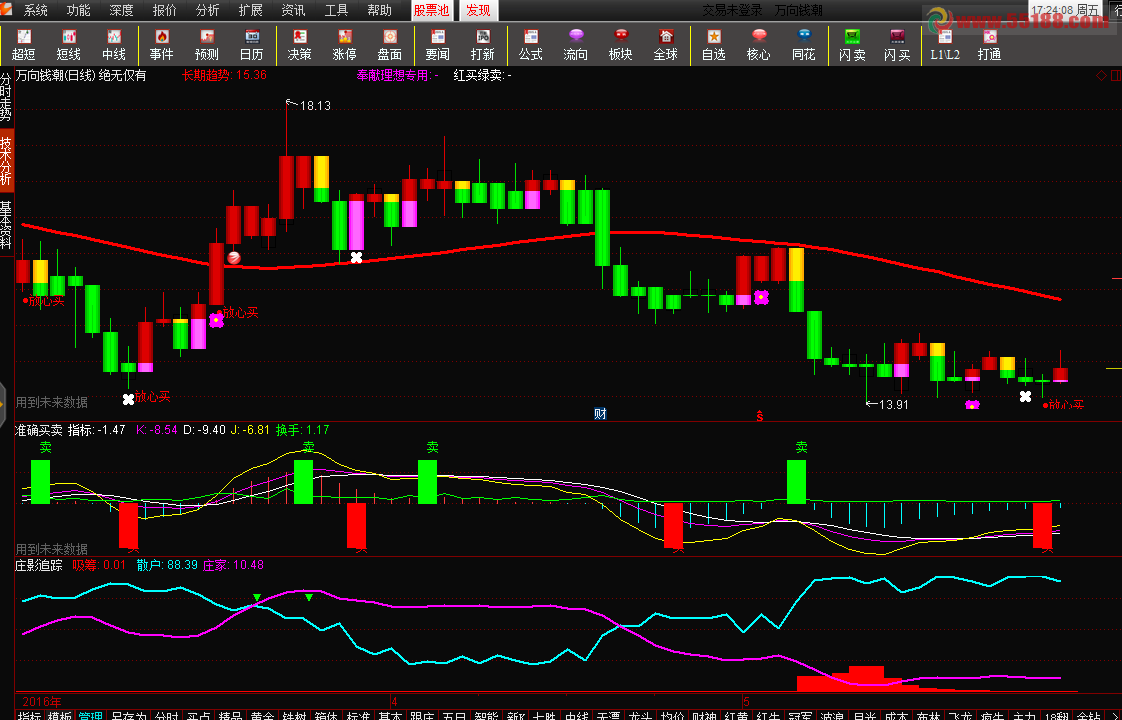Viewport: 1122px width, 720px height.
Task: Open the 事件 events icon
Action: click(162, 45)
